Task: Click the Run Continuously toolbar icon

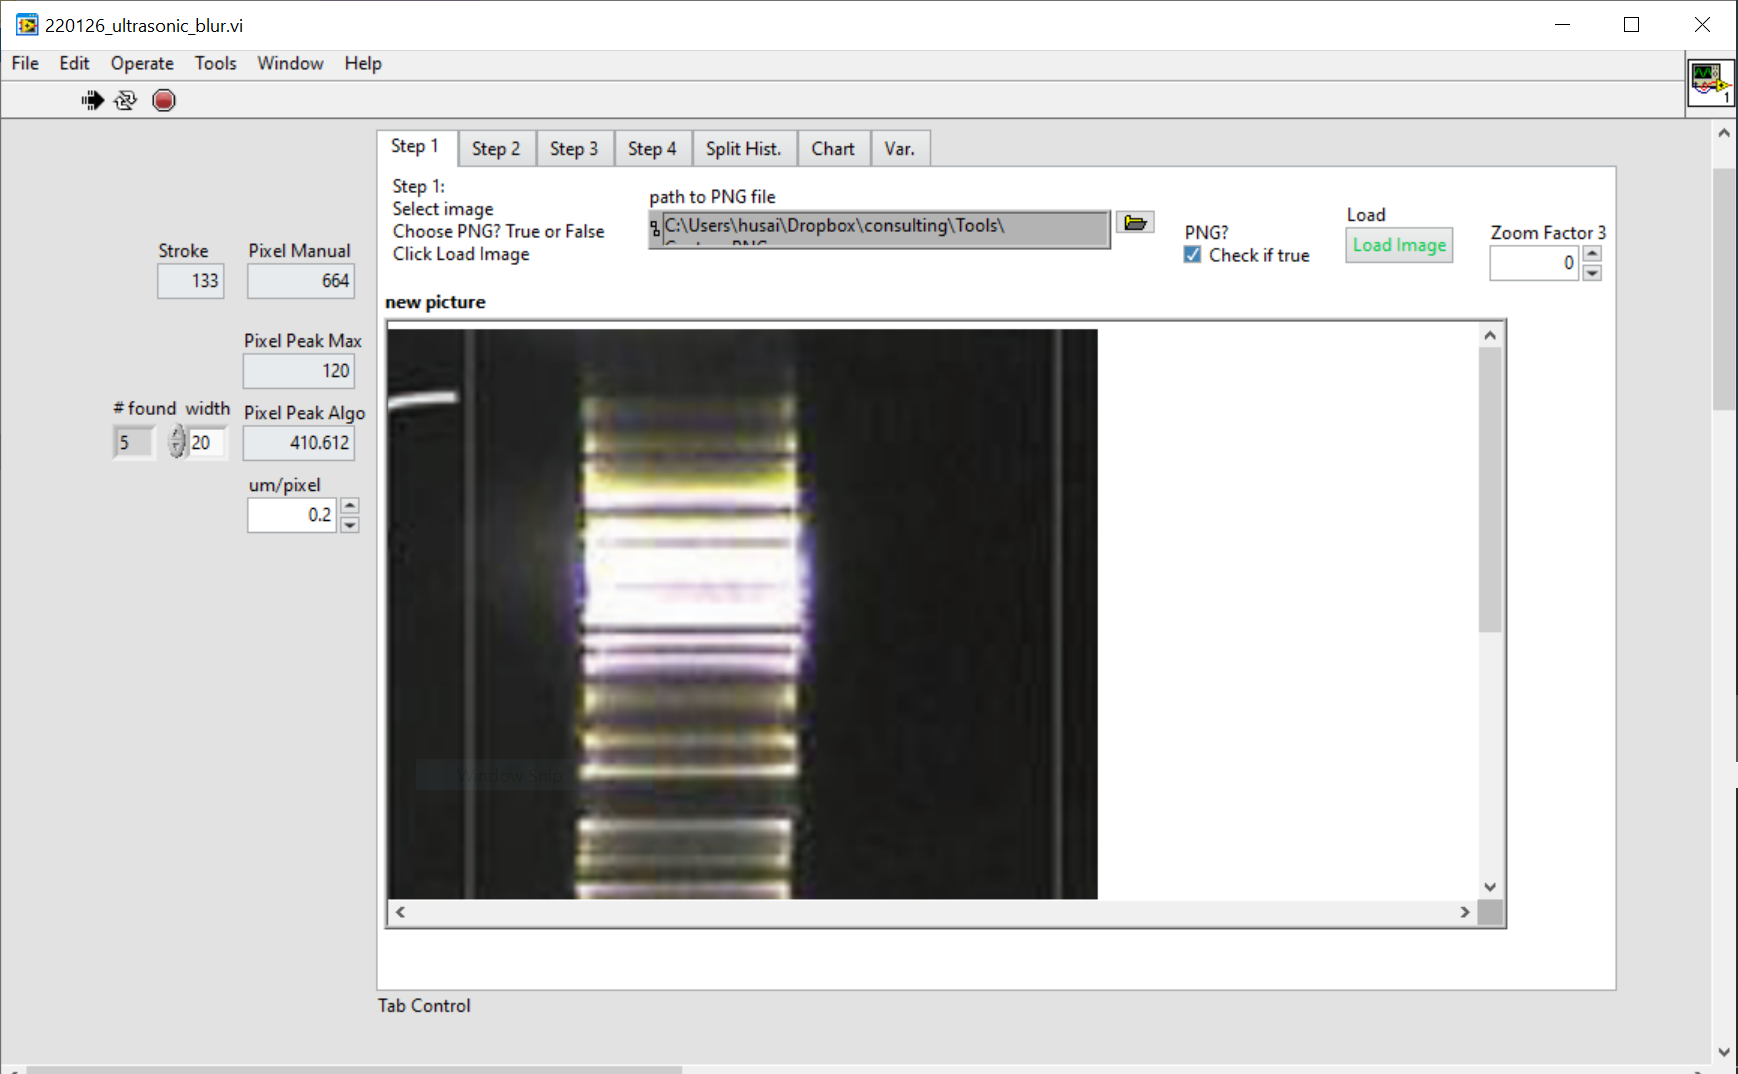Action: (125, 100)
